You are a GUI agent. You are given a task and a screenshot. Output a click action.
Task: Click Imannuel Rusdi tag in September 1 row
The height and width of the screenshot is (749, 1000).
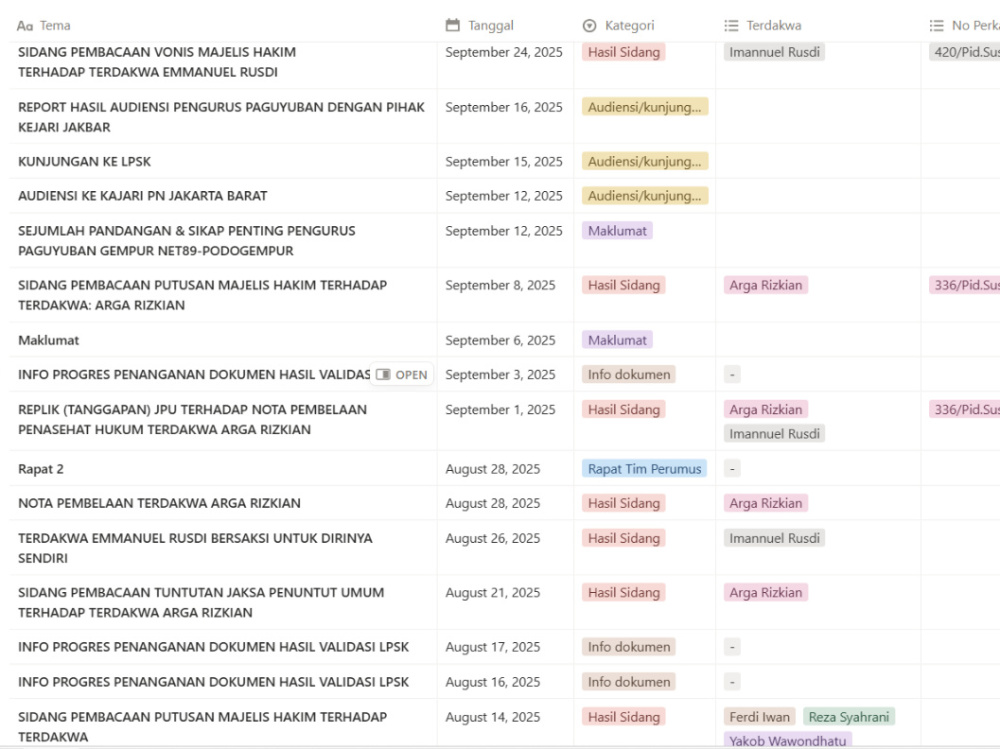(x=774, y=434)
